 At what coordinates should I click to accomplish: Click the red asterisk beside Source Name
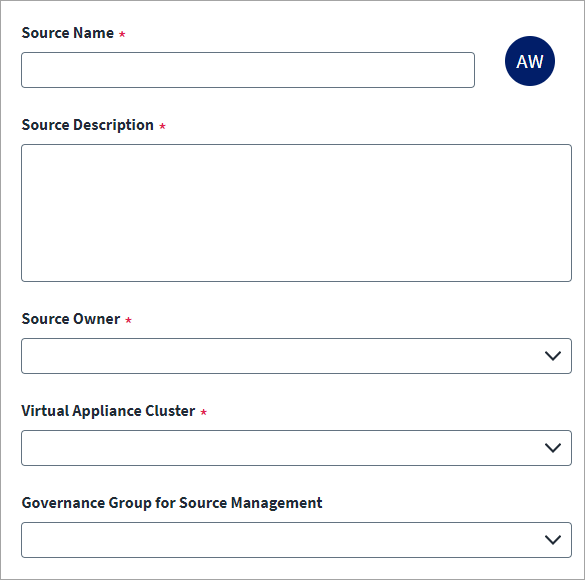[122, 34]
